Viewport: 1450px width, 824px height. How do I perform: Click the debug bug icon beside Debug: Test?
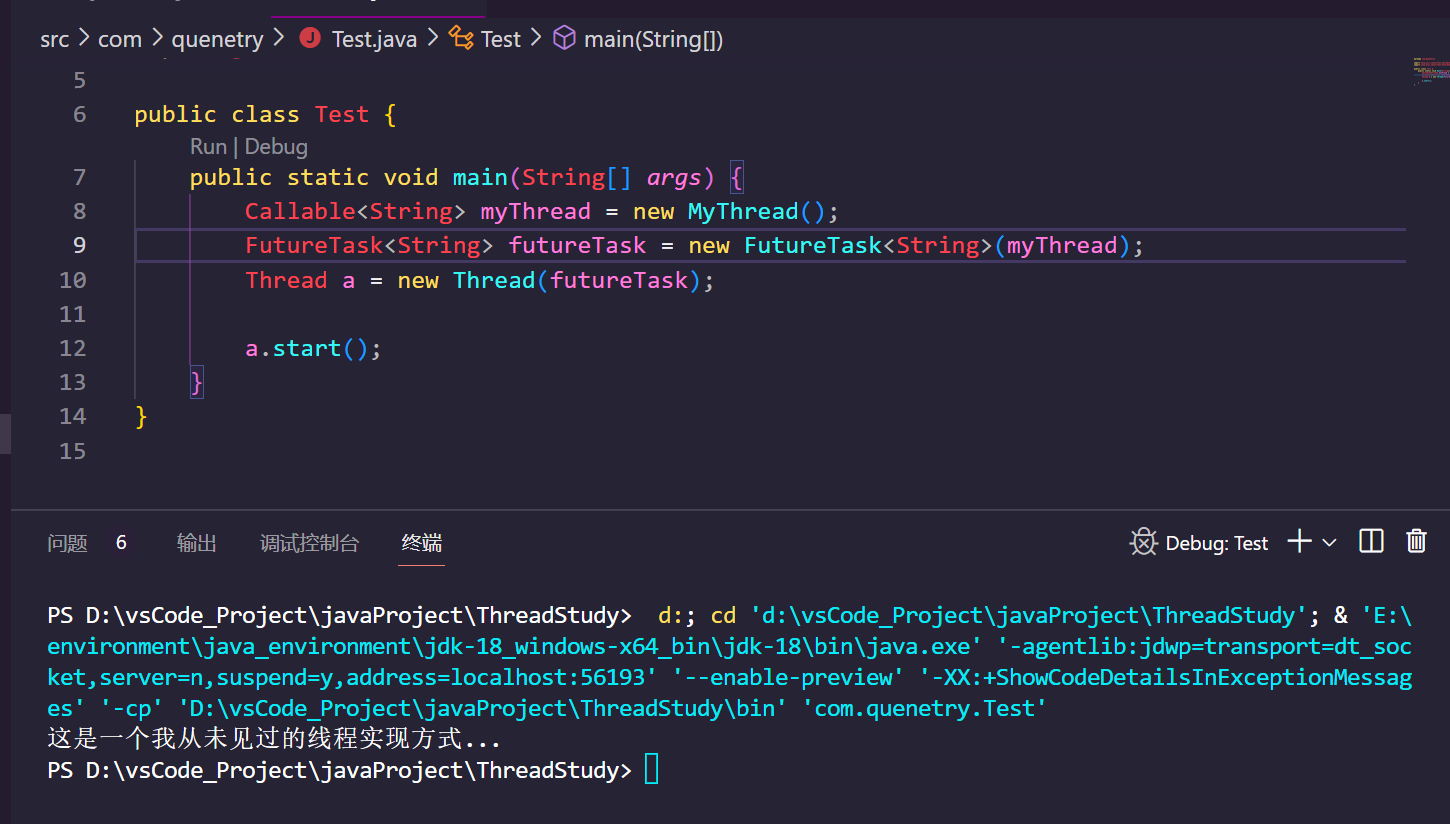tap(1143, 543)
